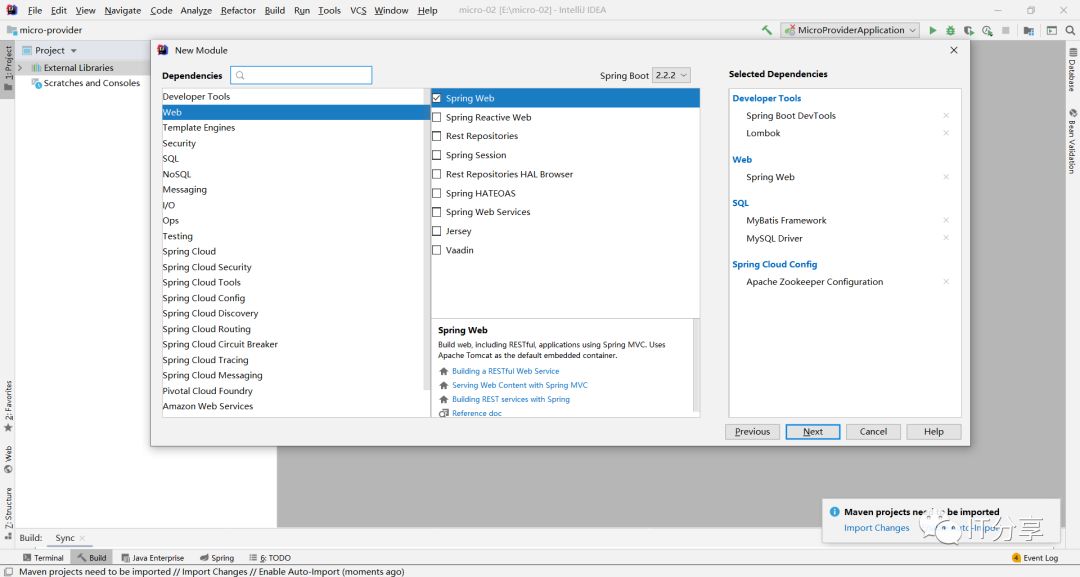
Task: Select Scratches and Consoles in Project tree
Action: pyautogui.click(x=92, y=83)
